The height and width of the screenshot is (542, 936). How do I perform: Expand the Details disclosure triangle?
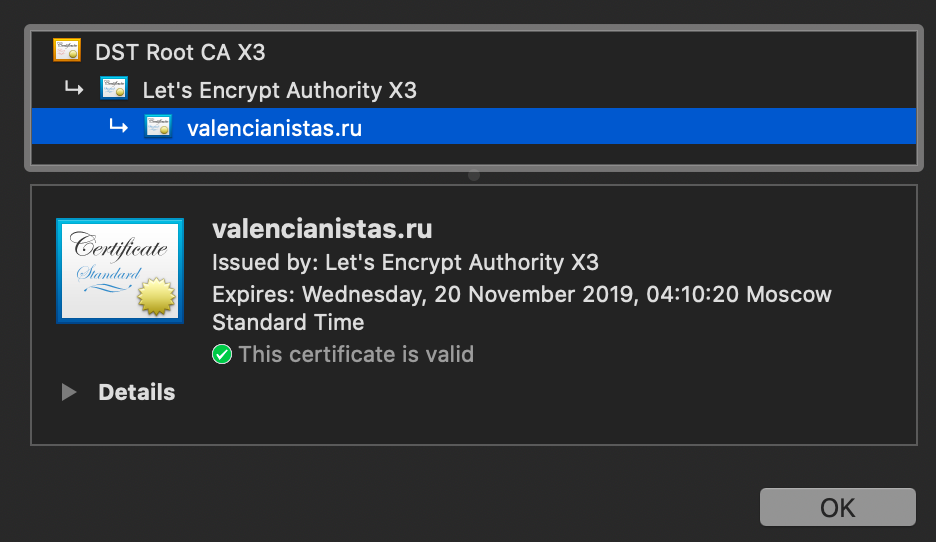(x=69, y=392)
